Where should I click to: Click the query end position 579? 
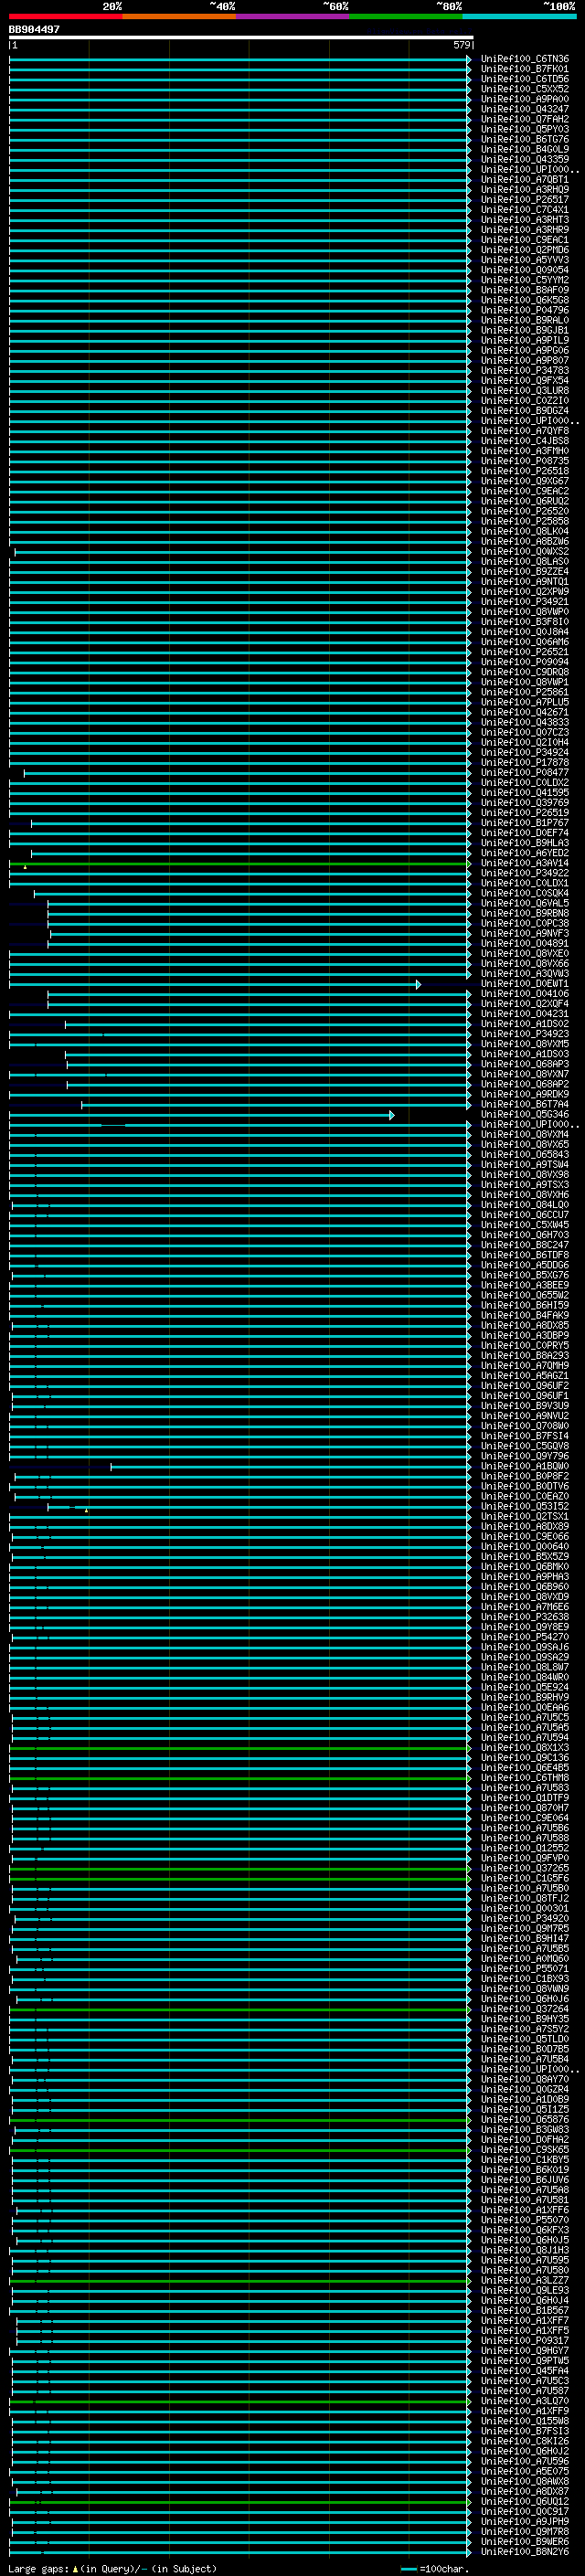click(x=461, y=45)
